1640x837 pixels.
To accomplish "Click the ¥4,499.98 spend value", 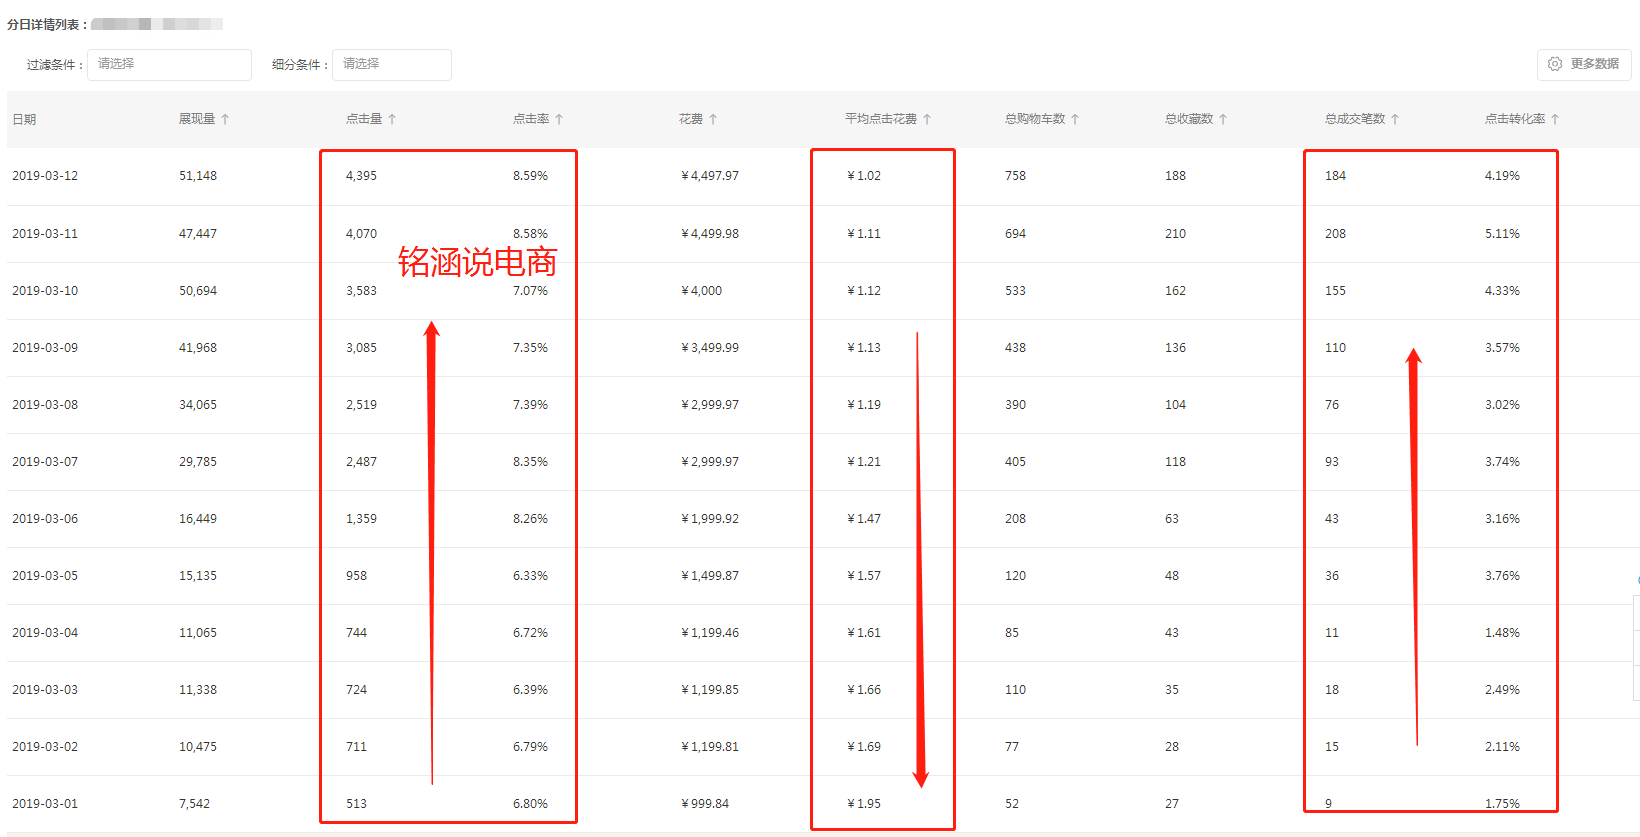I will click(710, 234).
